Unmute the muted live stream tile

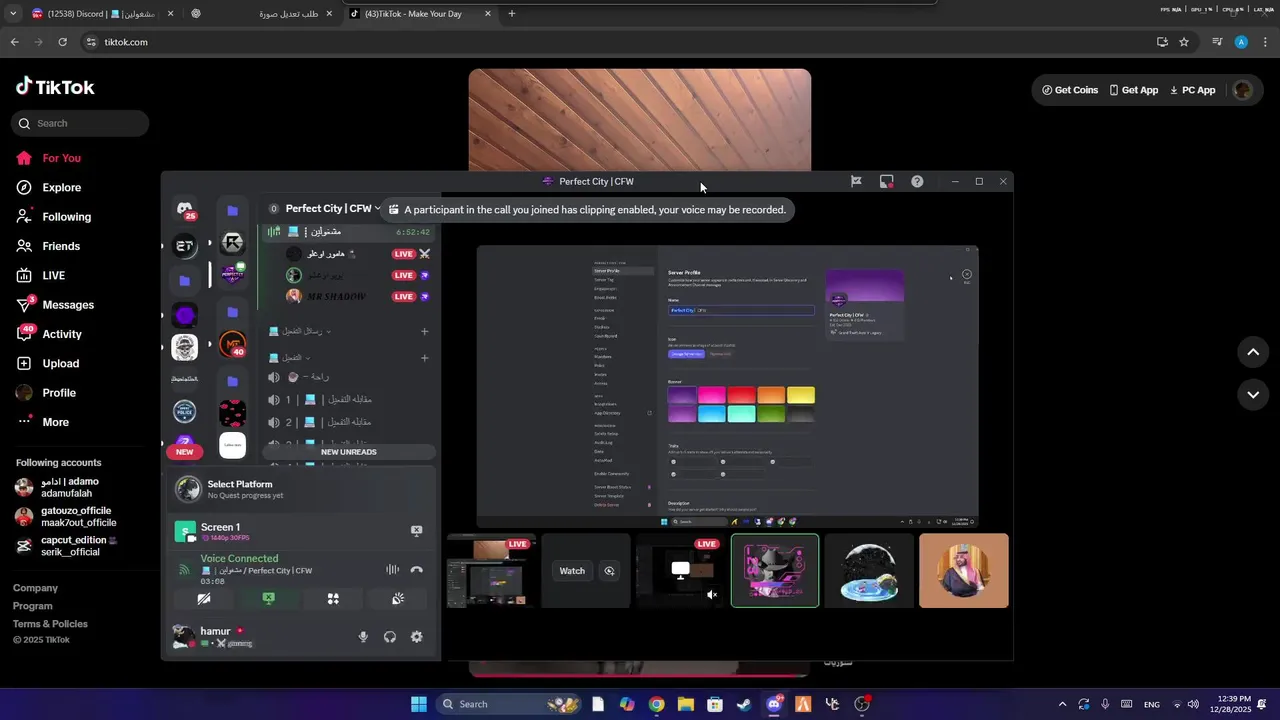pyautogui.click(x=712, y=595)
